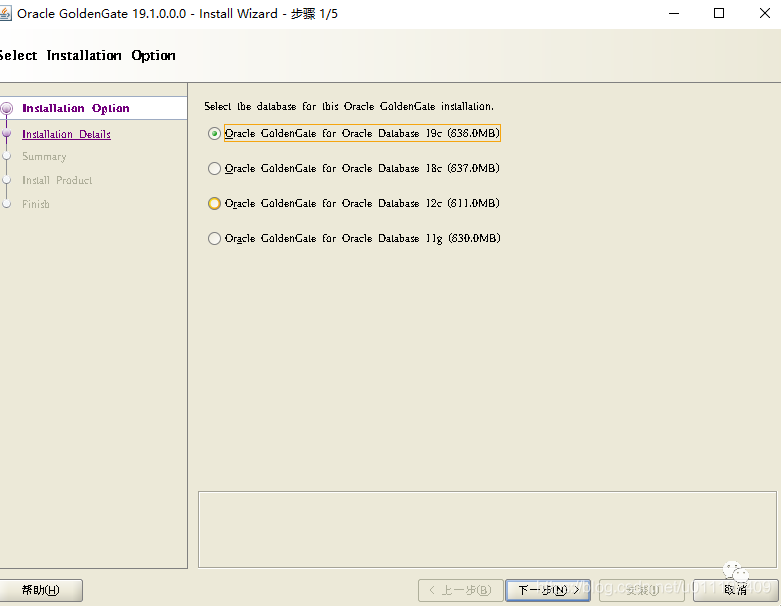Choose Oracle Database 11g radio option
This screenshot has height=606, width=781.
[214, 239]
